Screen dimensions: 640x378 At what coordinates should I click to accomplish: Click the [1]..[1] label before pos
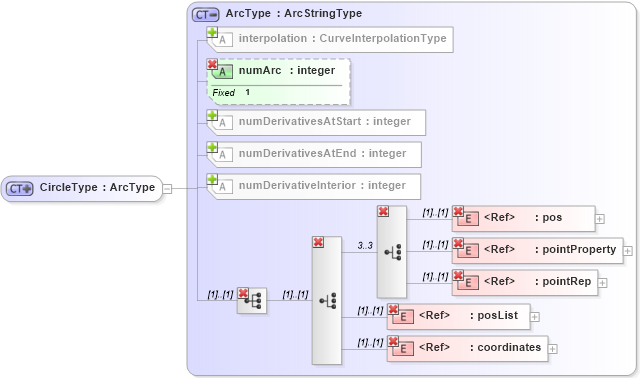(436, 212)
